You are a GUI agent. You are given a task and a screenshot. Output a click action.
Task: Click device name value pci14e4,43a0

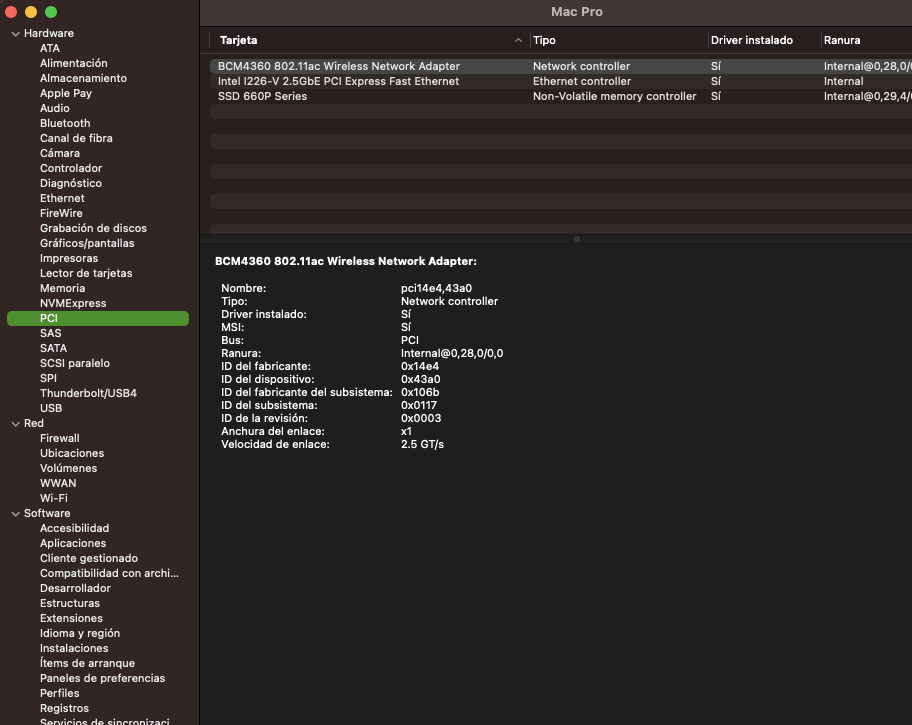pyautogui.click(x=436, y=289)
